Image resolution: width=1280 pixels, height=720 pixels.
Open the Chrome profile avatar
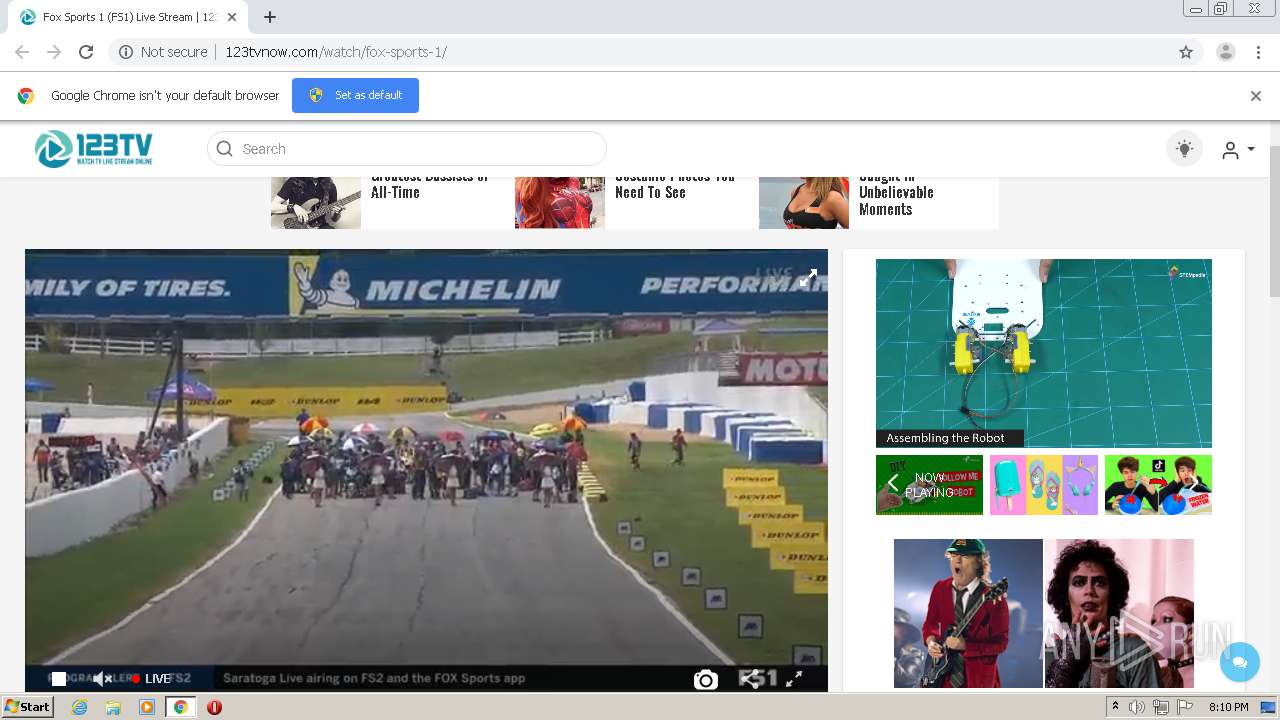click(1226, 52)
